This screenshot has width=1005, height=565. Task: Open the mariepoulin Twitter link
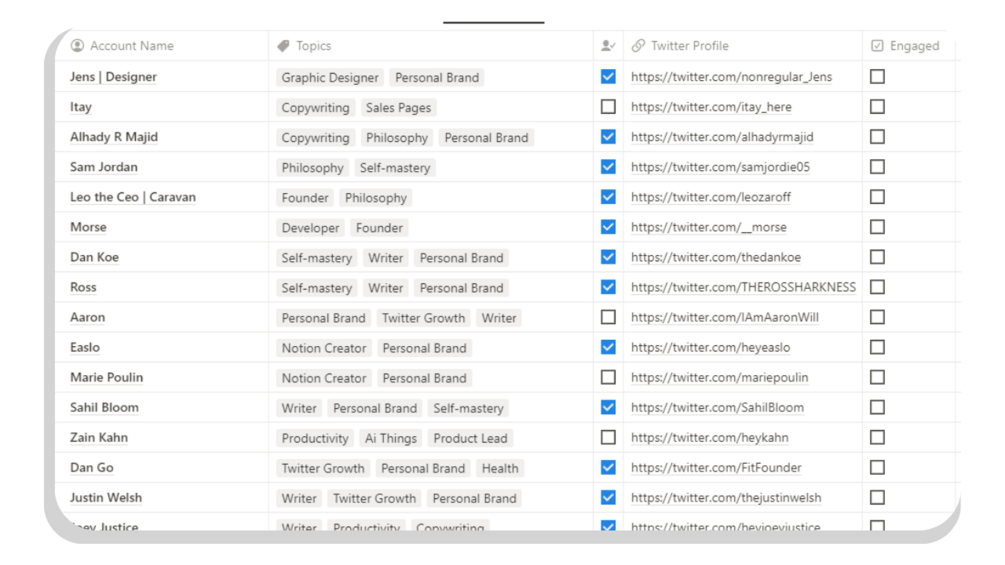tap(719, 378)
